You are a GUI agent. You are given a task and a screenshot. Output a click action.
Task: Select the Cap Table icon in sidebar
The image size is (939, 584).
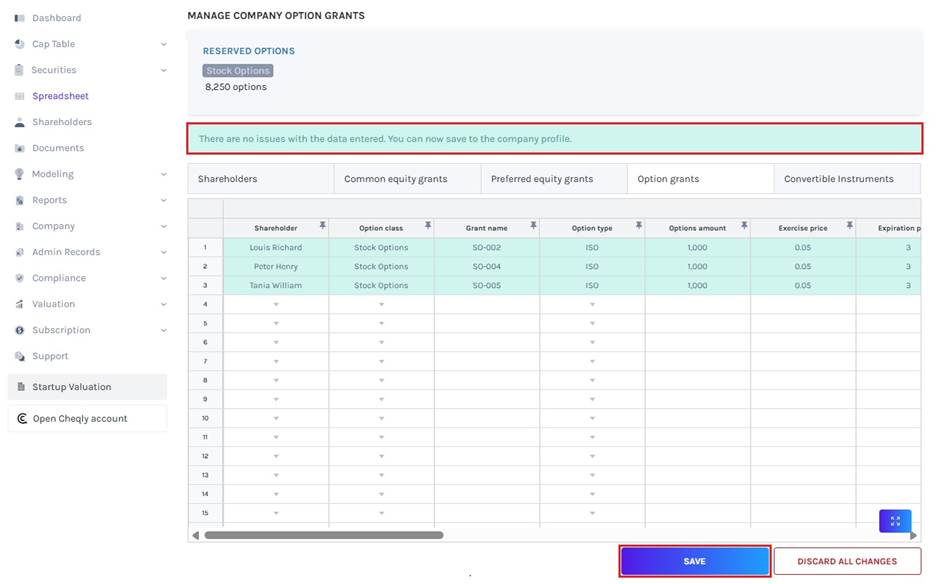[18, 44]
